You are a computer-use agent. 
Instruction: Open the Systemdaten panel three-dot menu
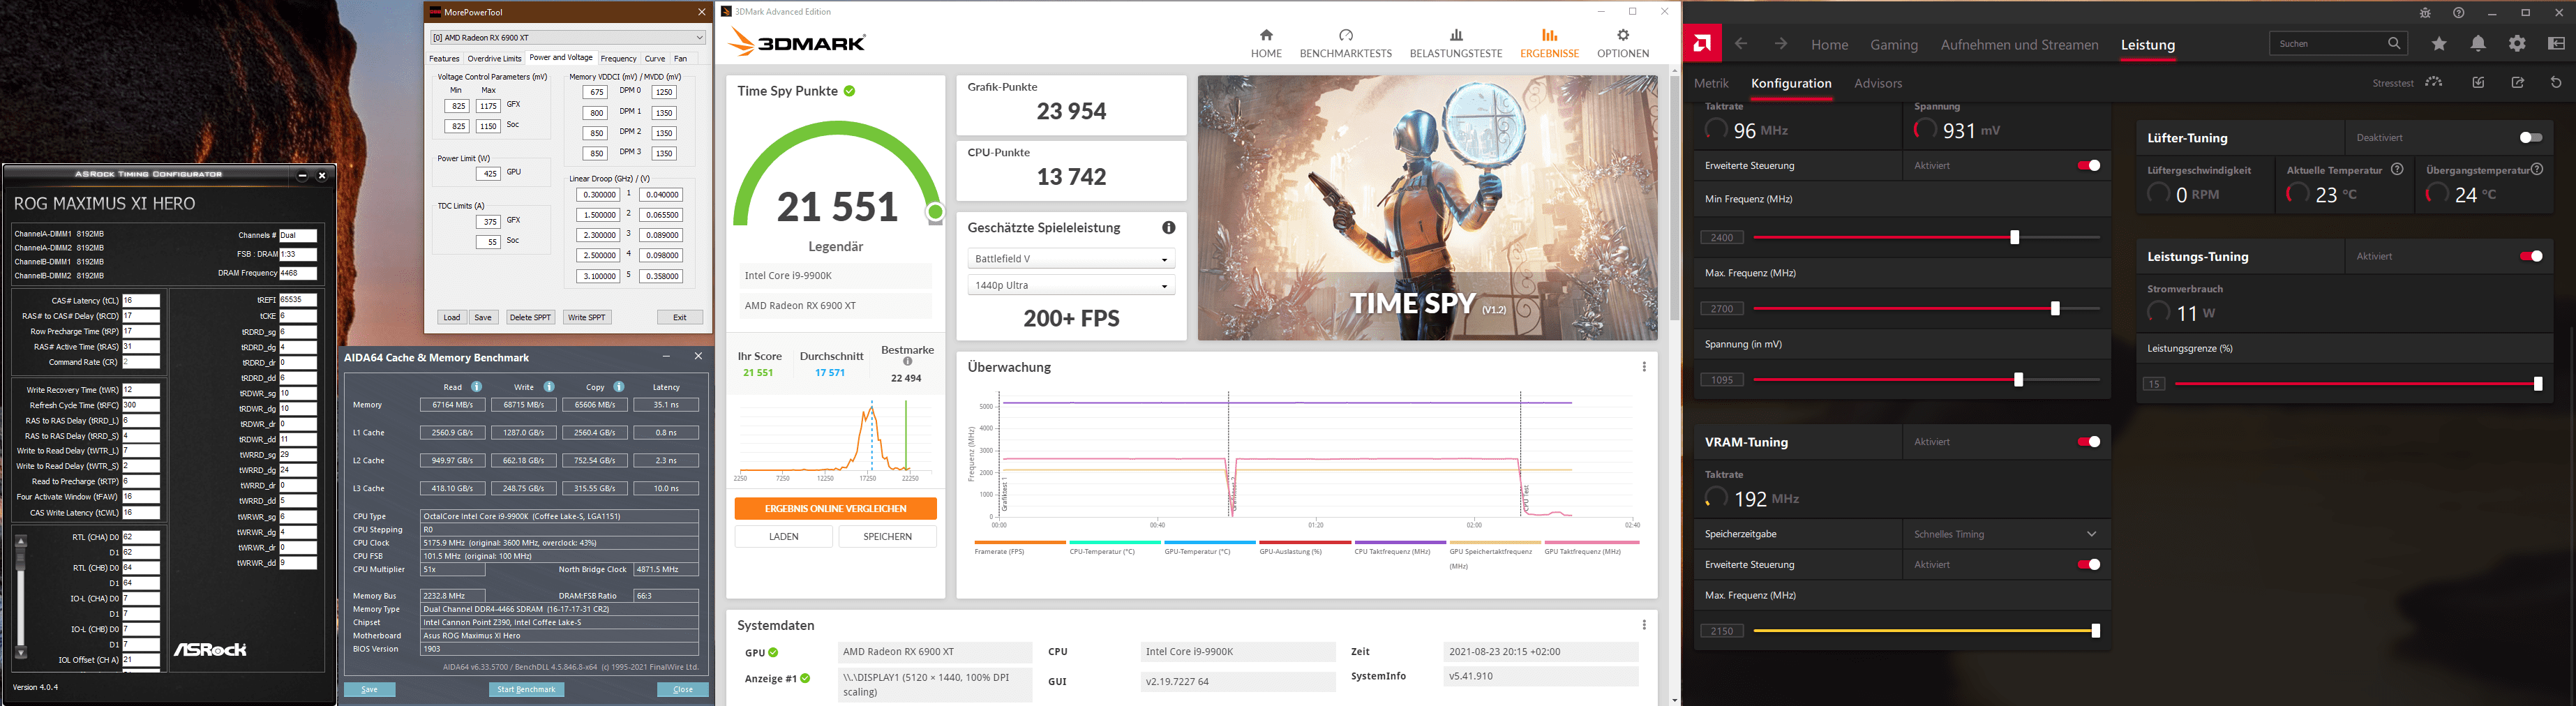point(1644,625)
